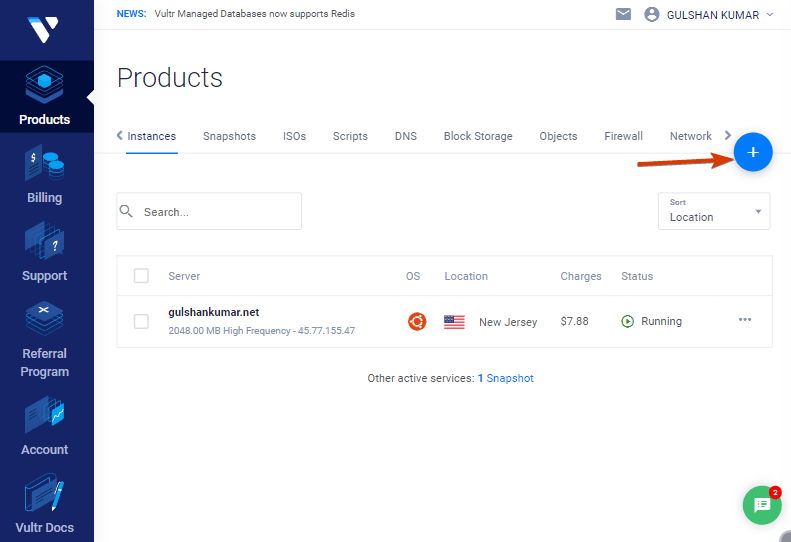791x542 pixels.
Task: Click the Running status play icon
Action: pos(627,321)
